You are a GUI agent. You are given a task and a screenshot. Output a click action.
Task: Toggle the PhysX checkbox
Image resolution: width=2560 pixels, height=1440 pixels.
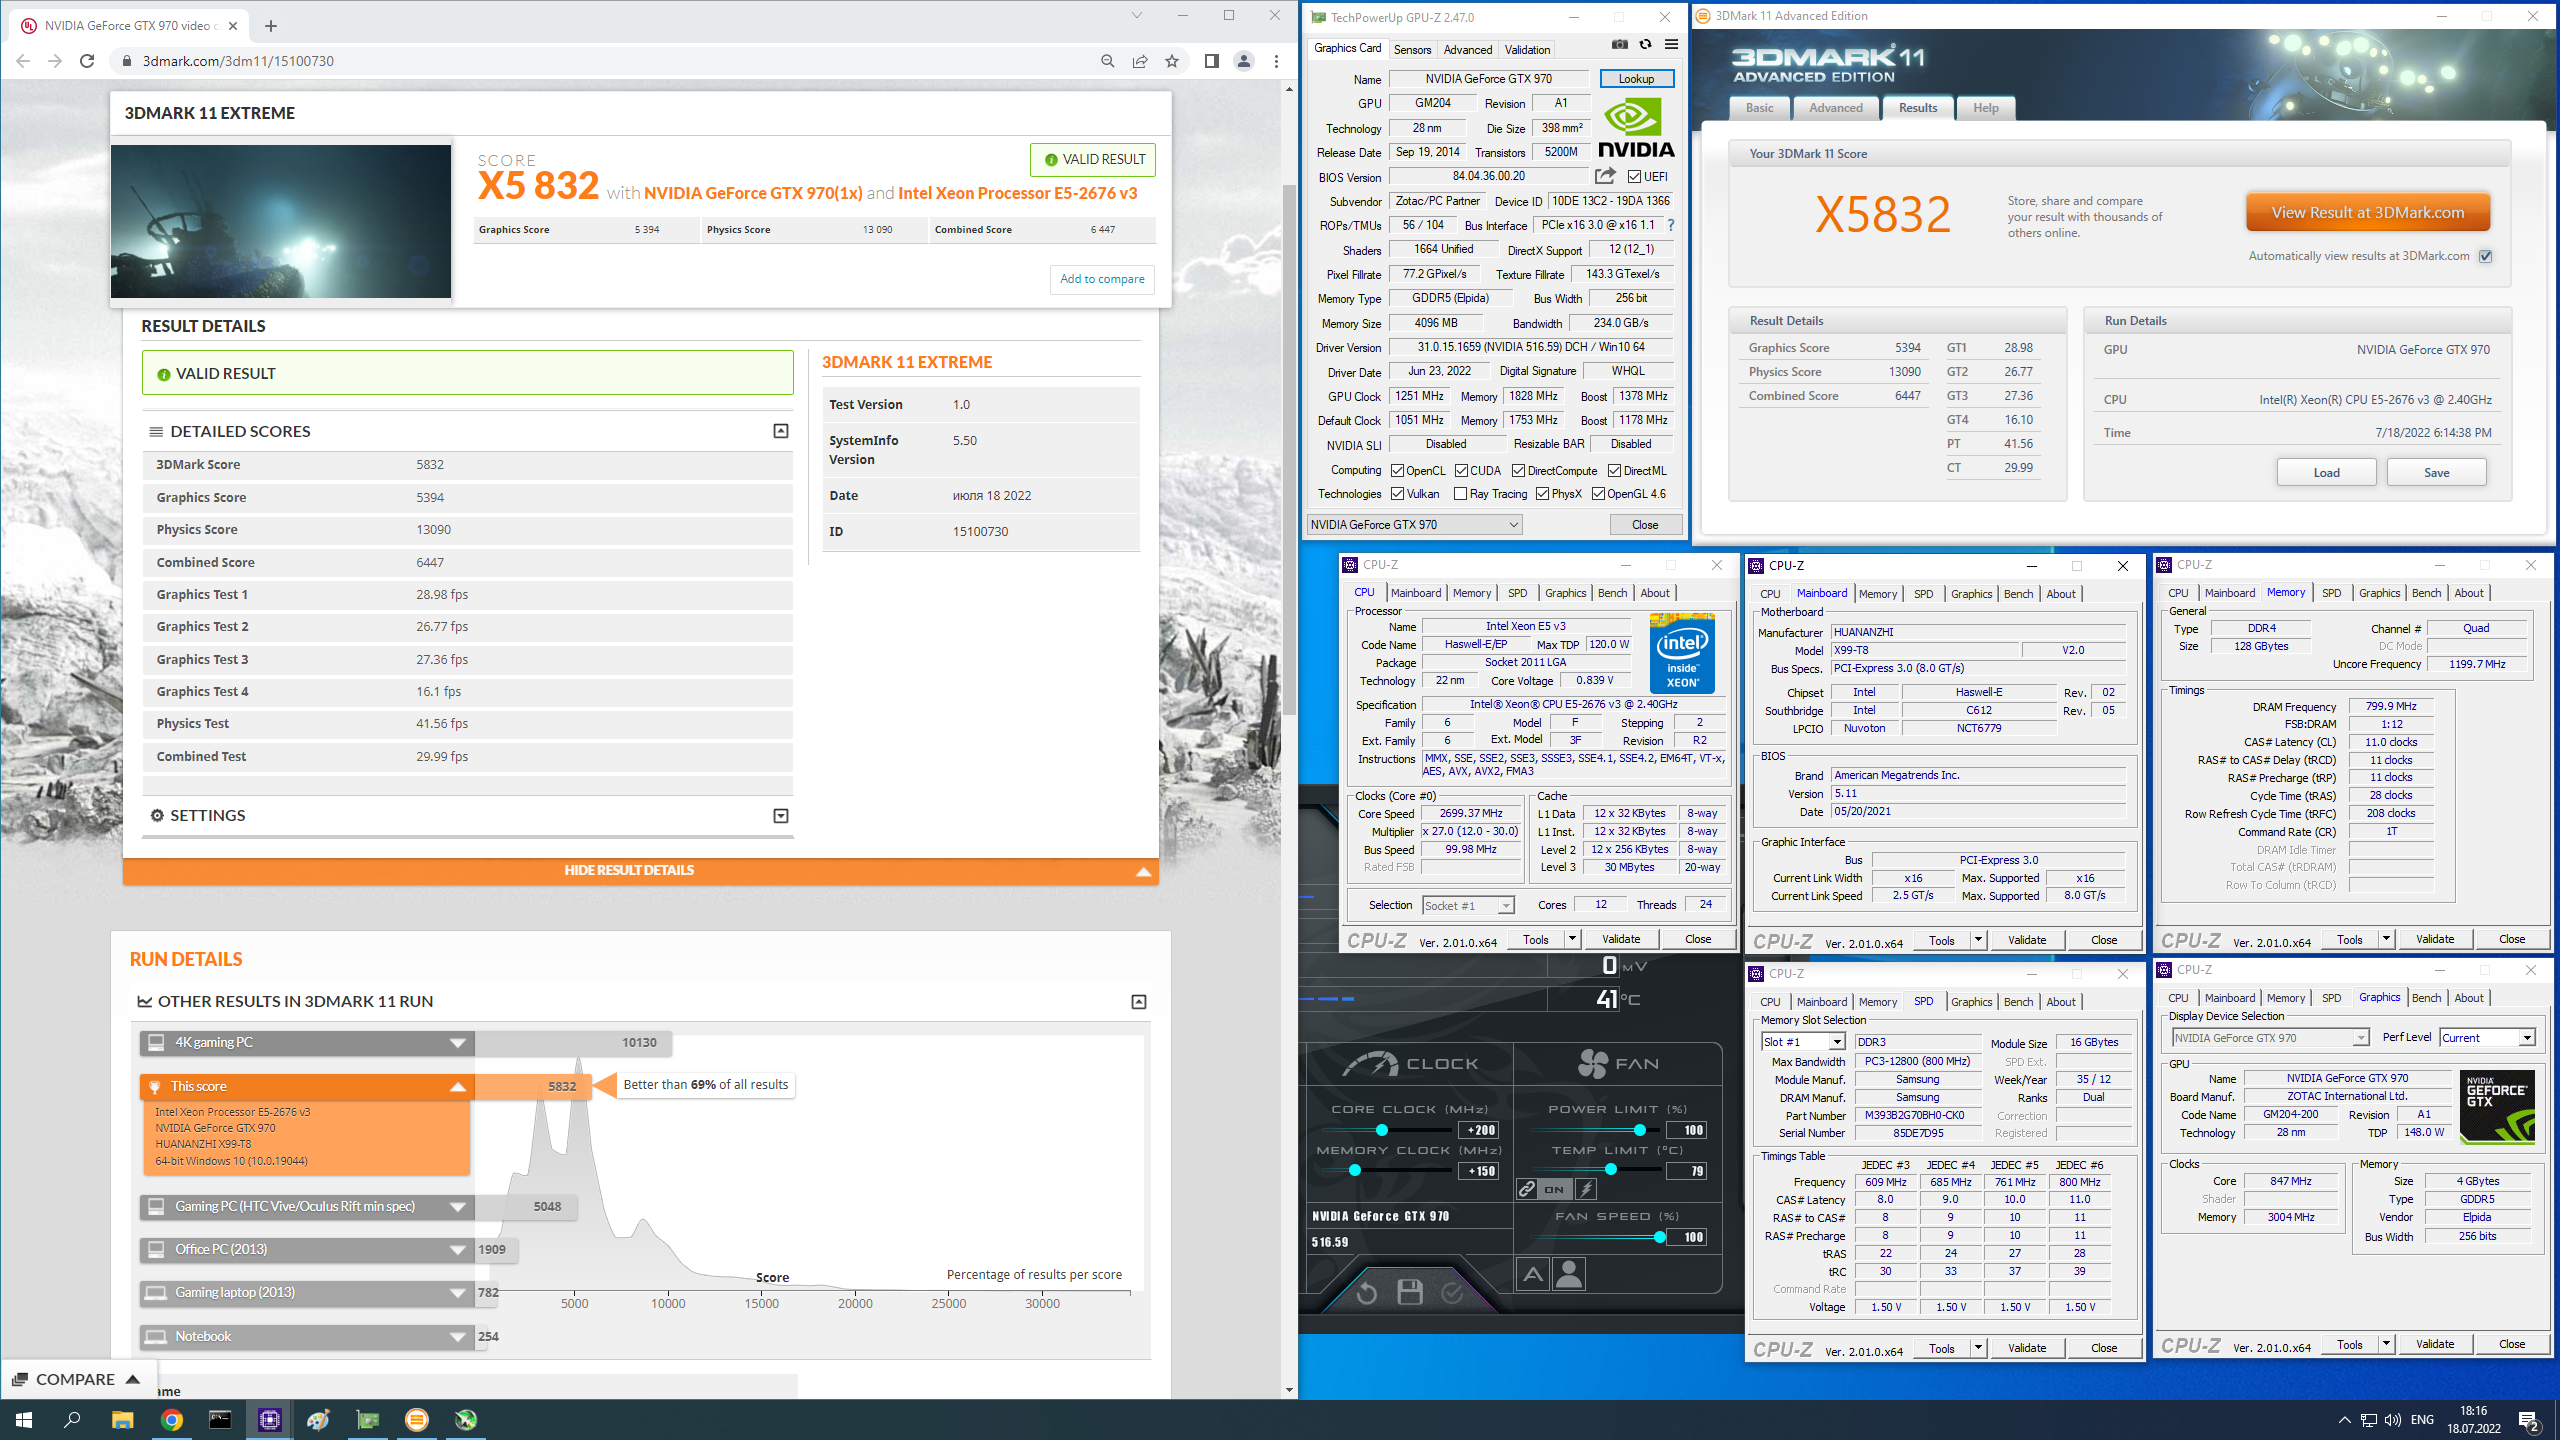coord(1543,494)
